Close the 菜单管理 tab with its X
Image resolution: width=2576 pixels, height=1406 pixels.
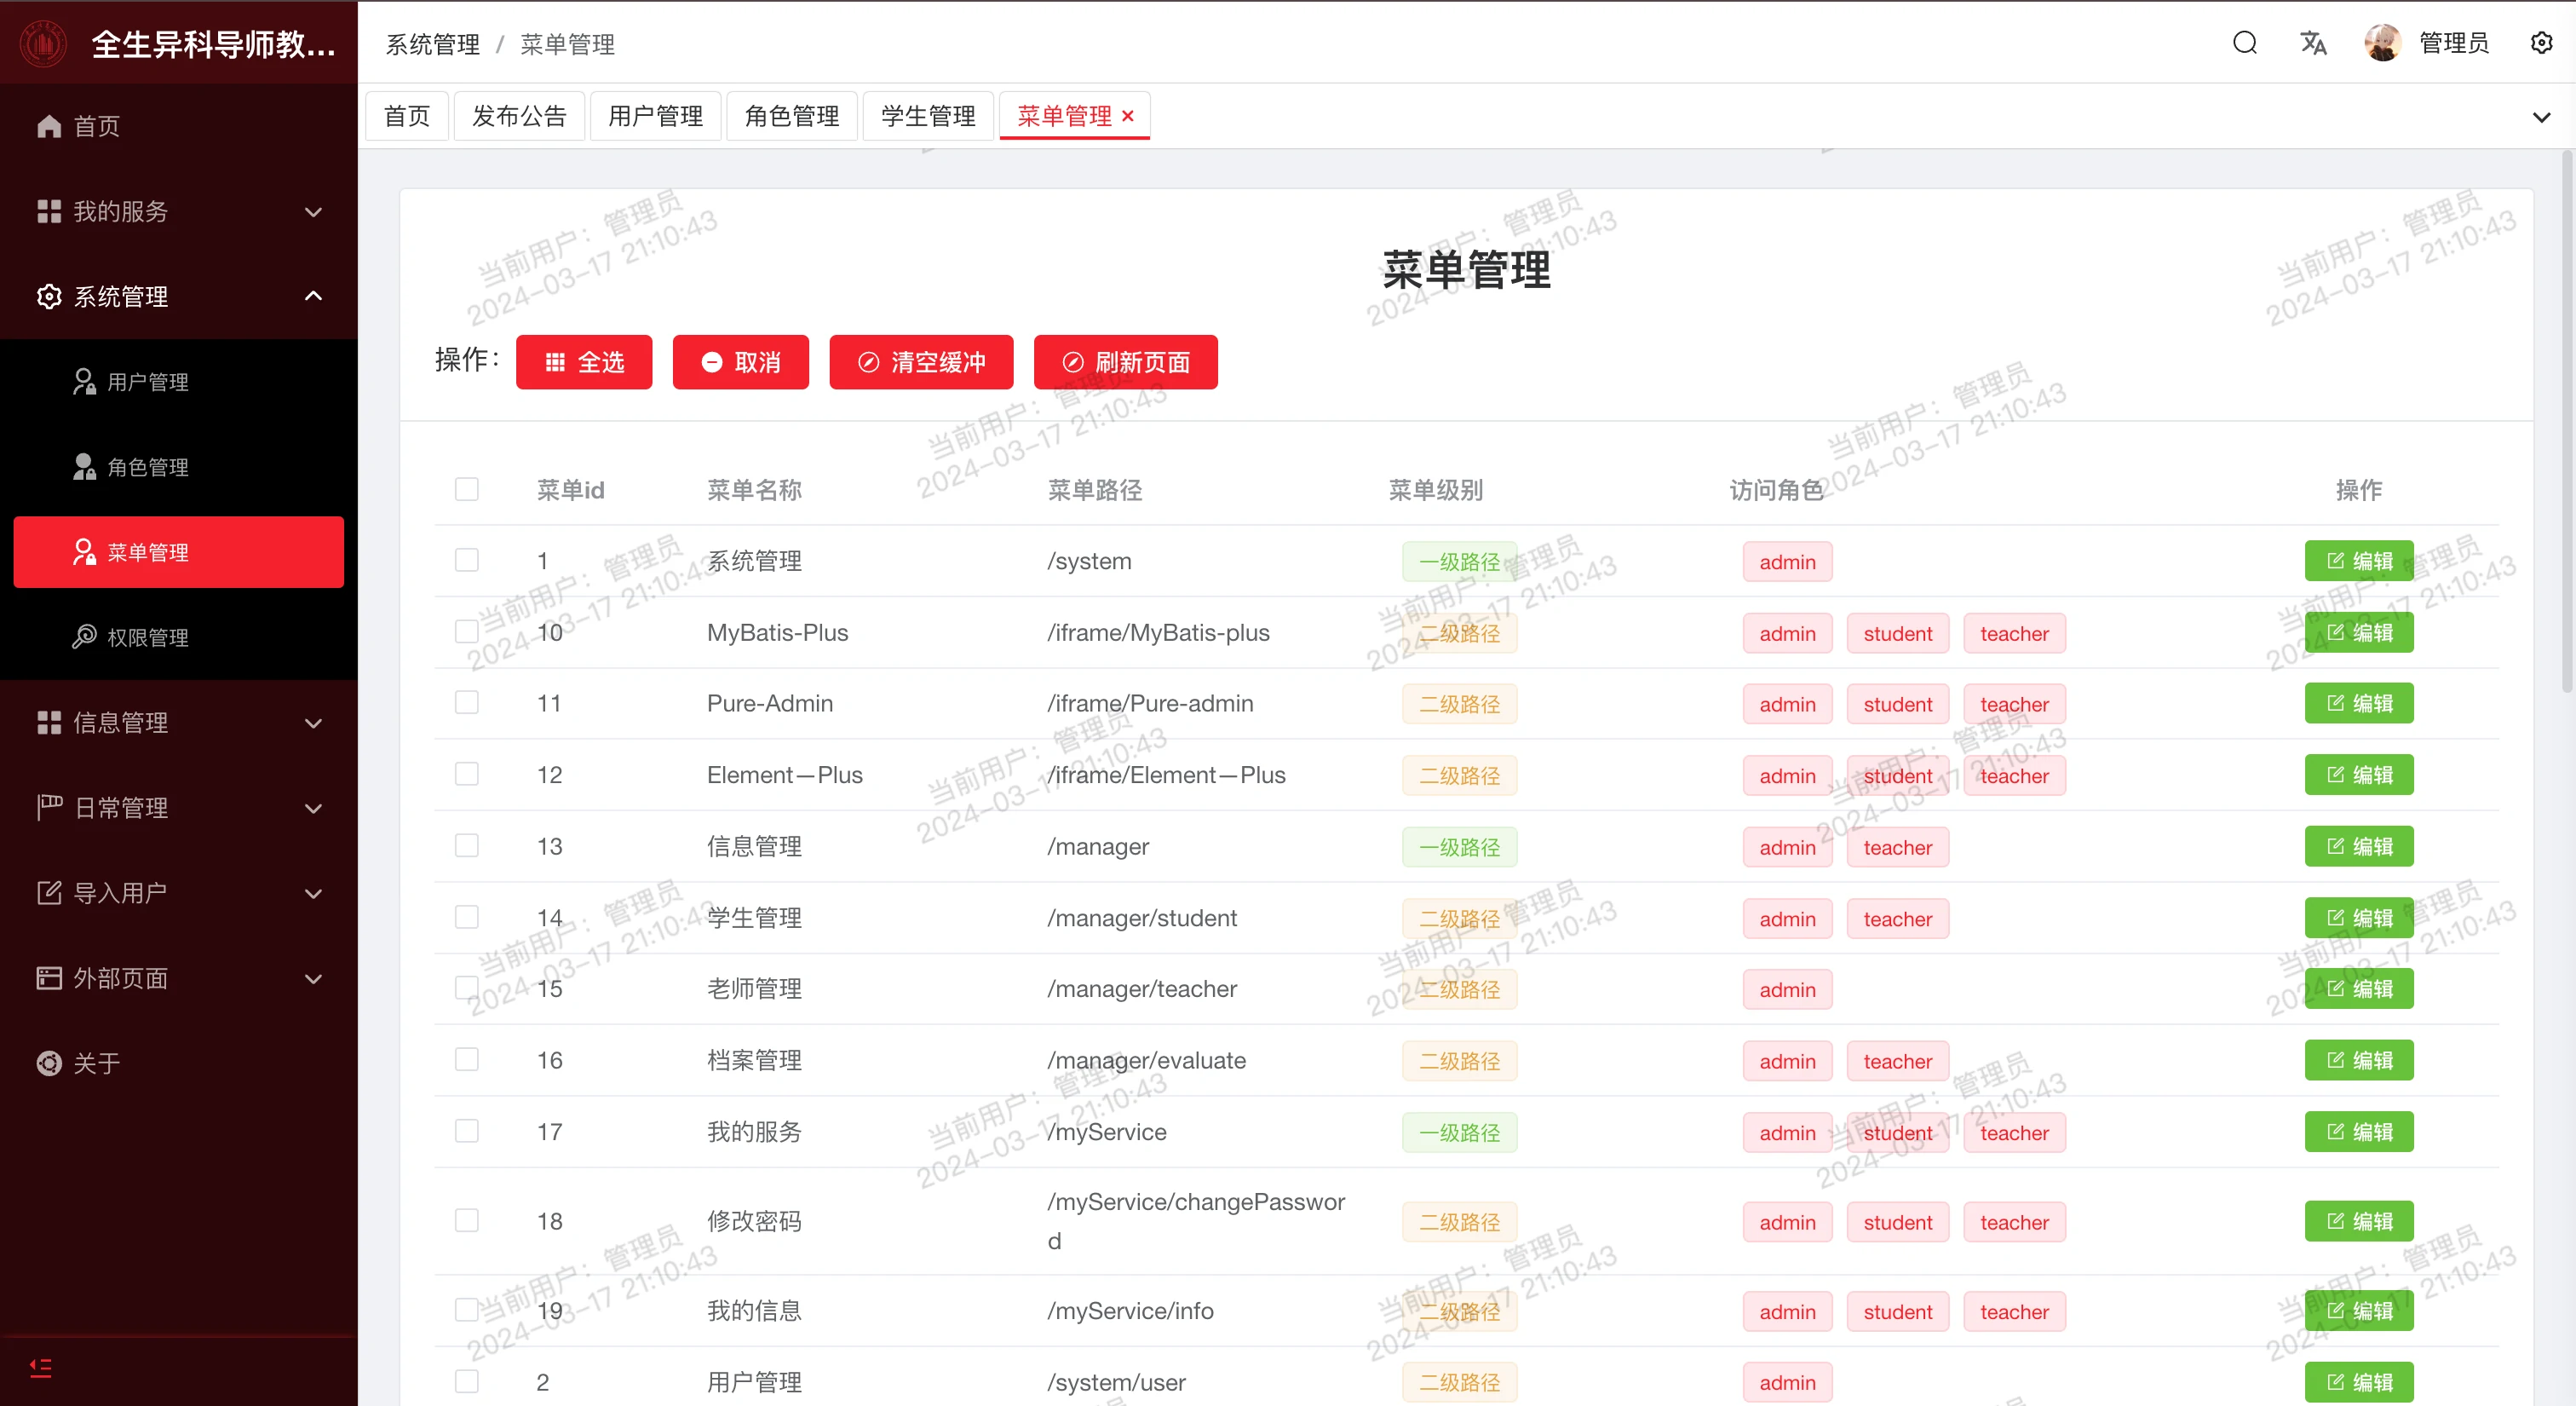1128,116
